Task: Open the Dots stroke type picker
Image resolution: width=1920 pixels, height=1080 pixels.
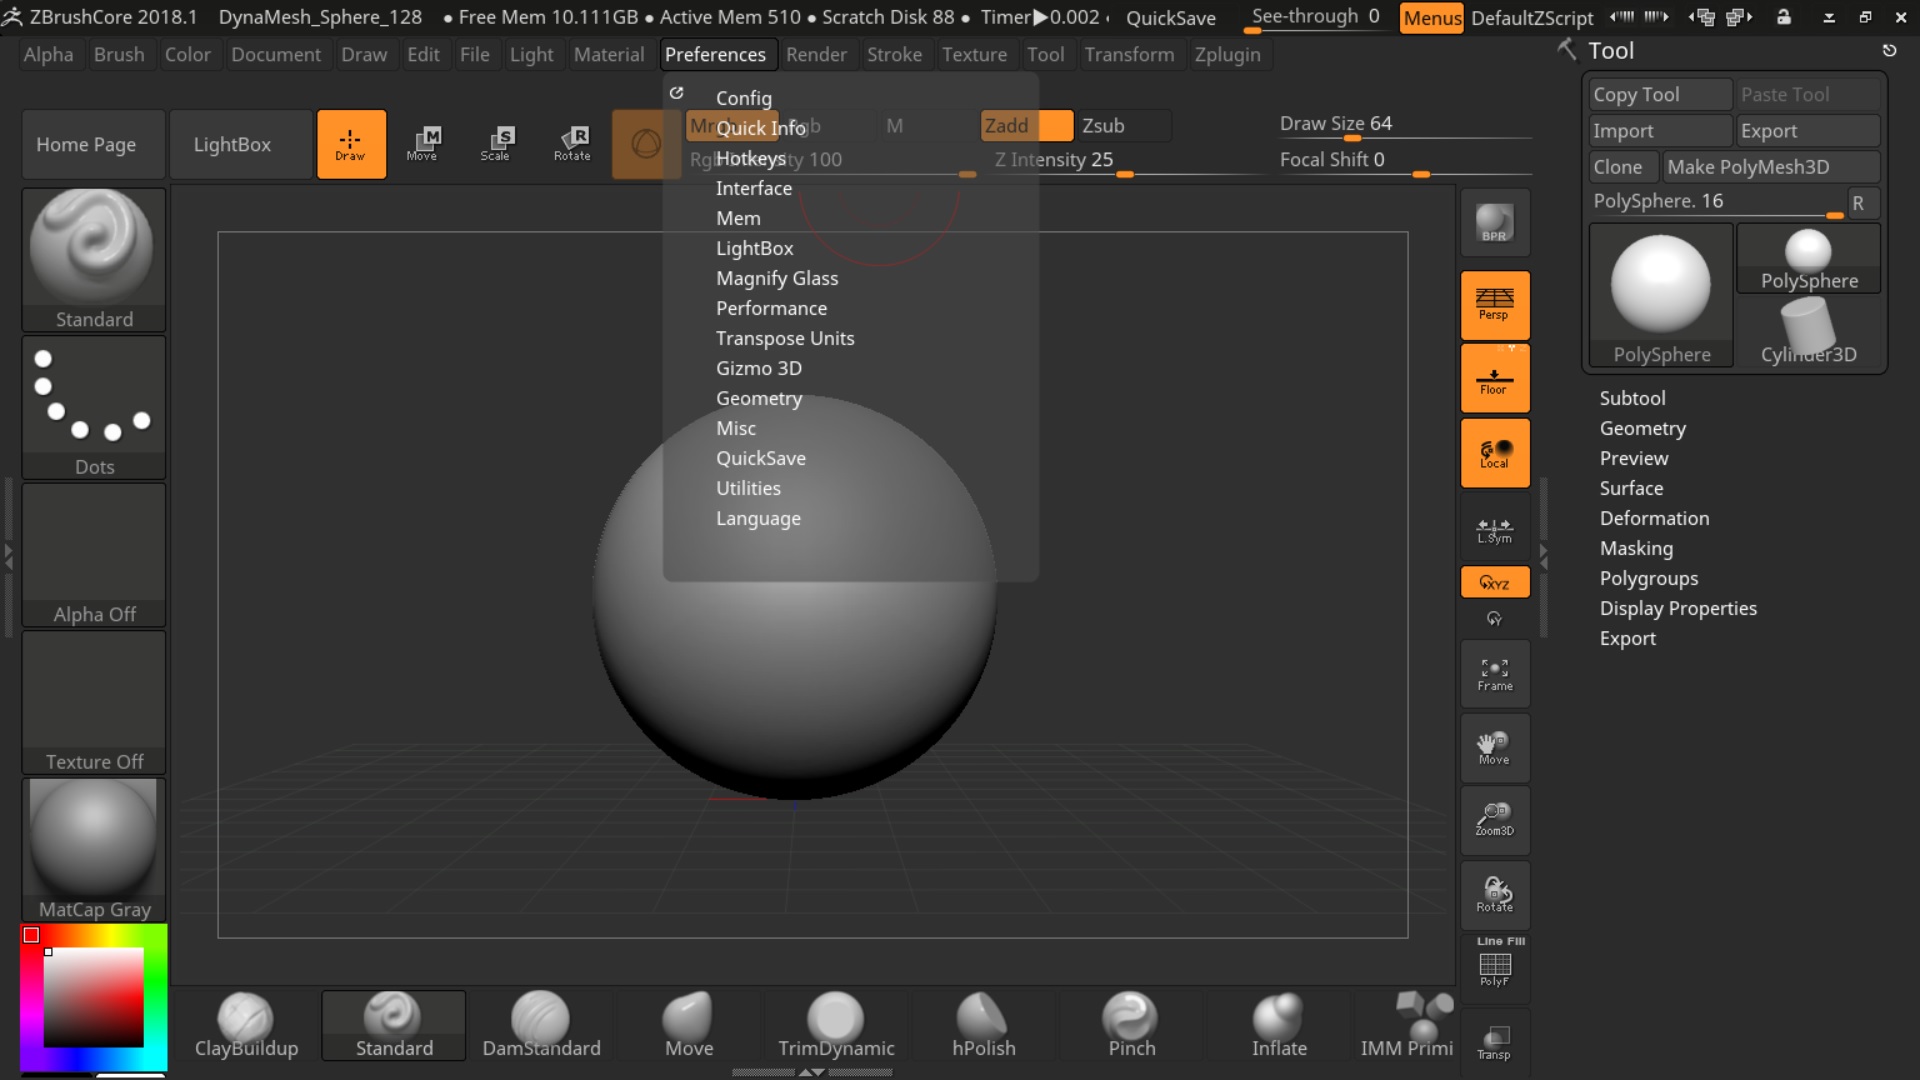Action: click(x=94, y=407)
